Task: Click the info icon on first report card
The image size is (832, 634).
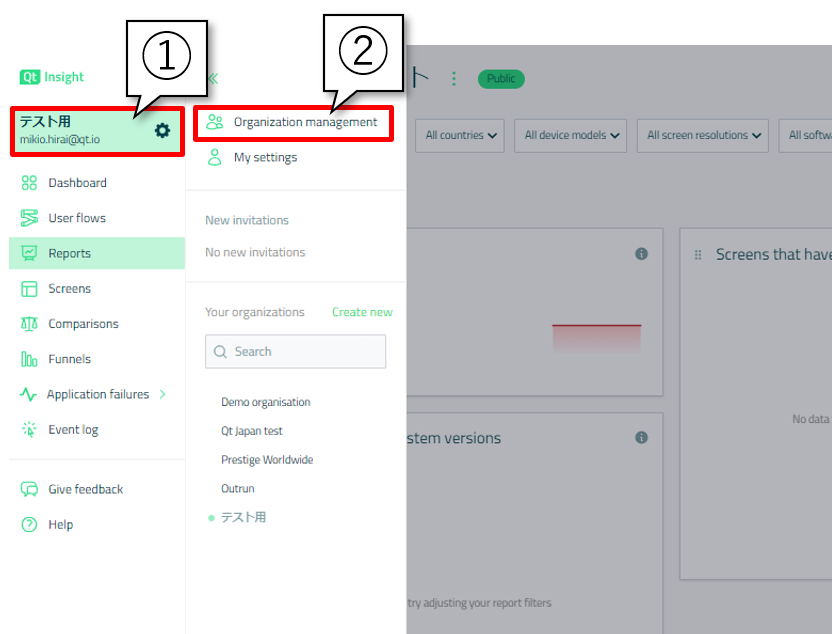Action: coord(642,254)
